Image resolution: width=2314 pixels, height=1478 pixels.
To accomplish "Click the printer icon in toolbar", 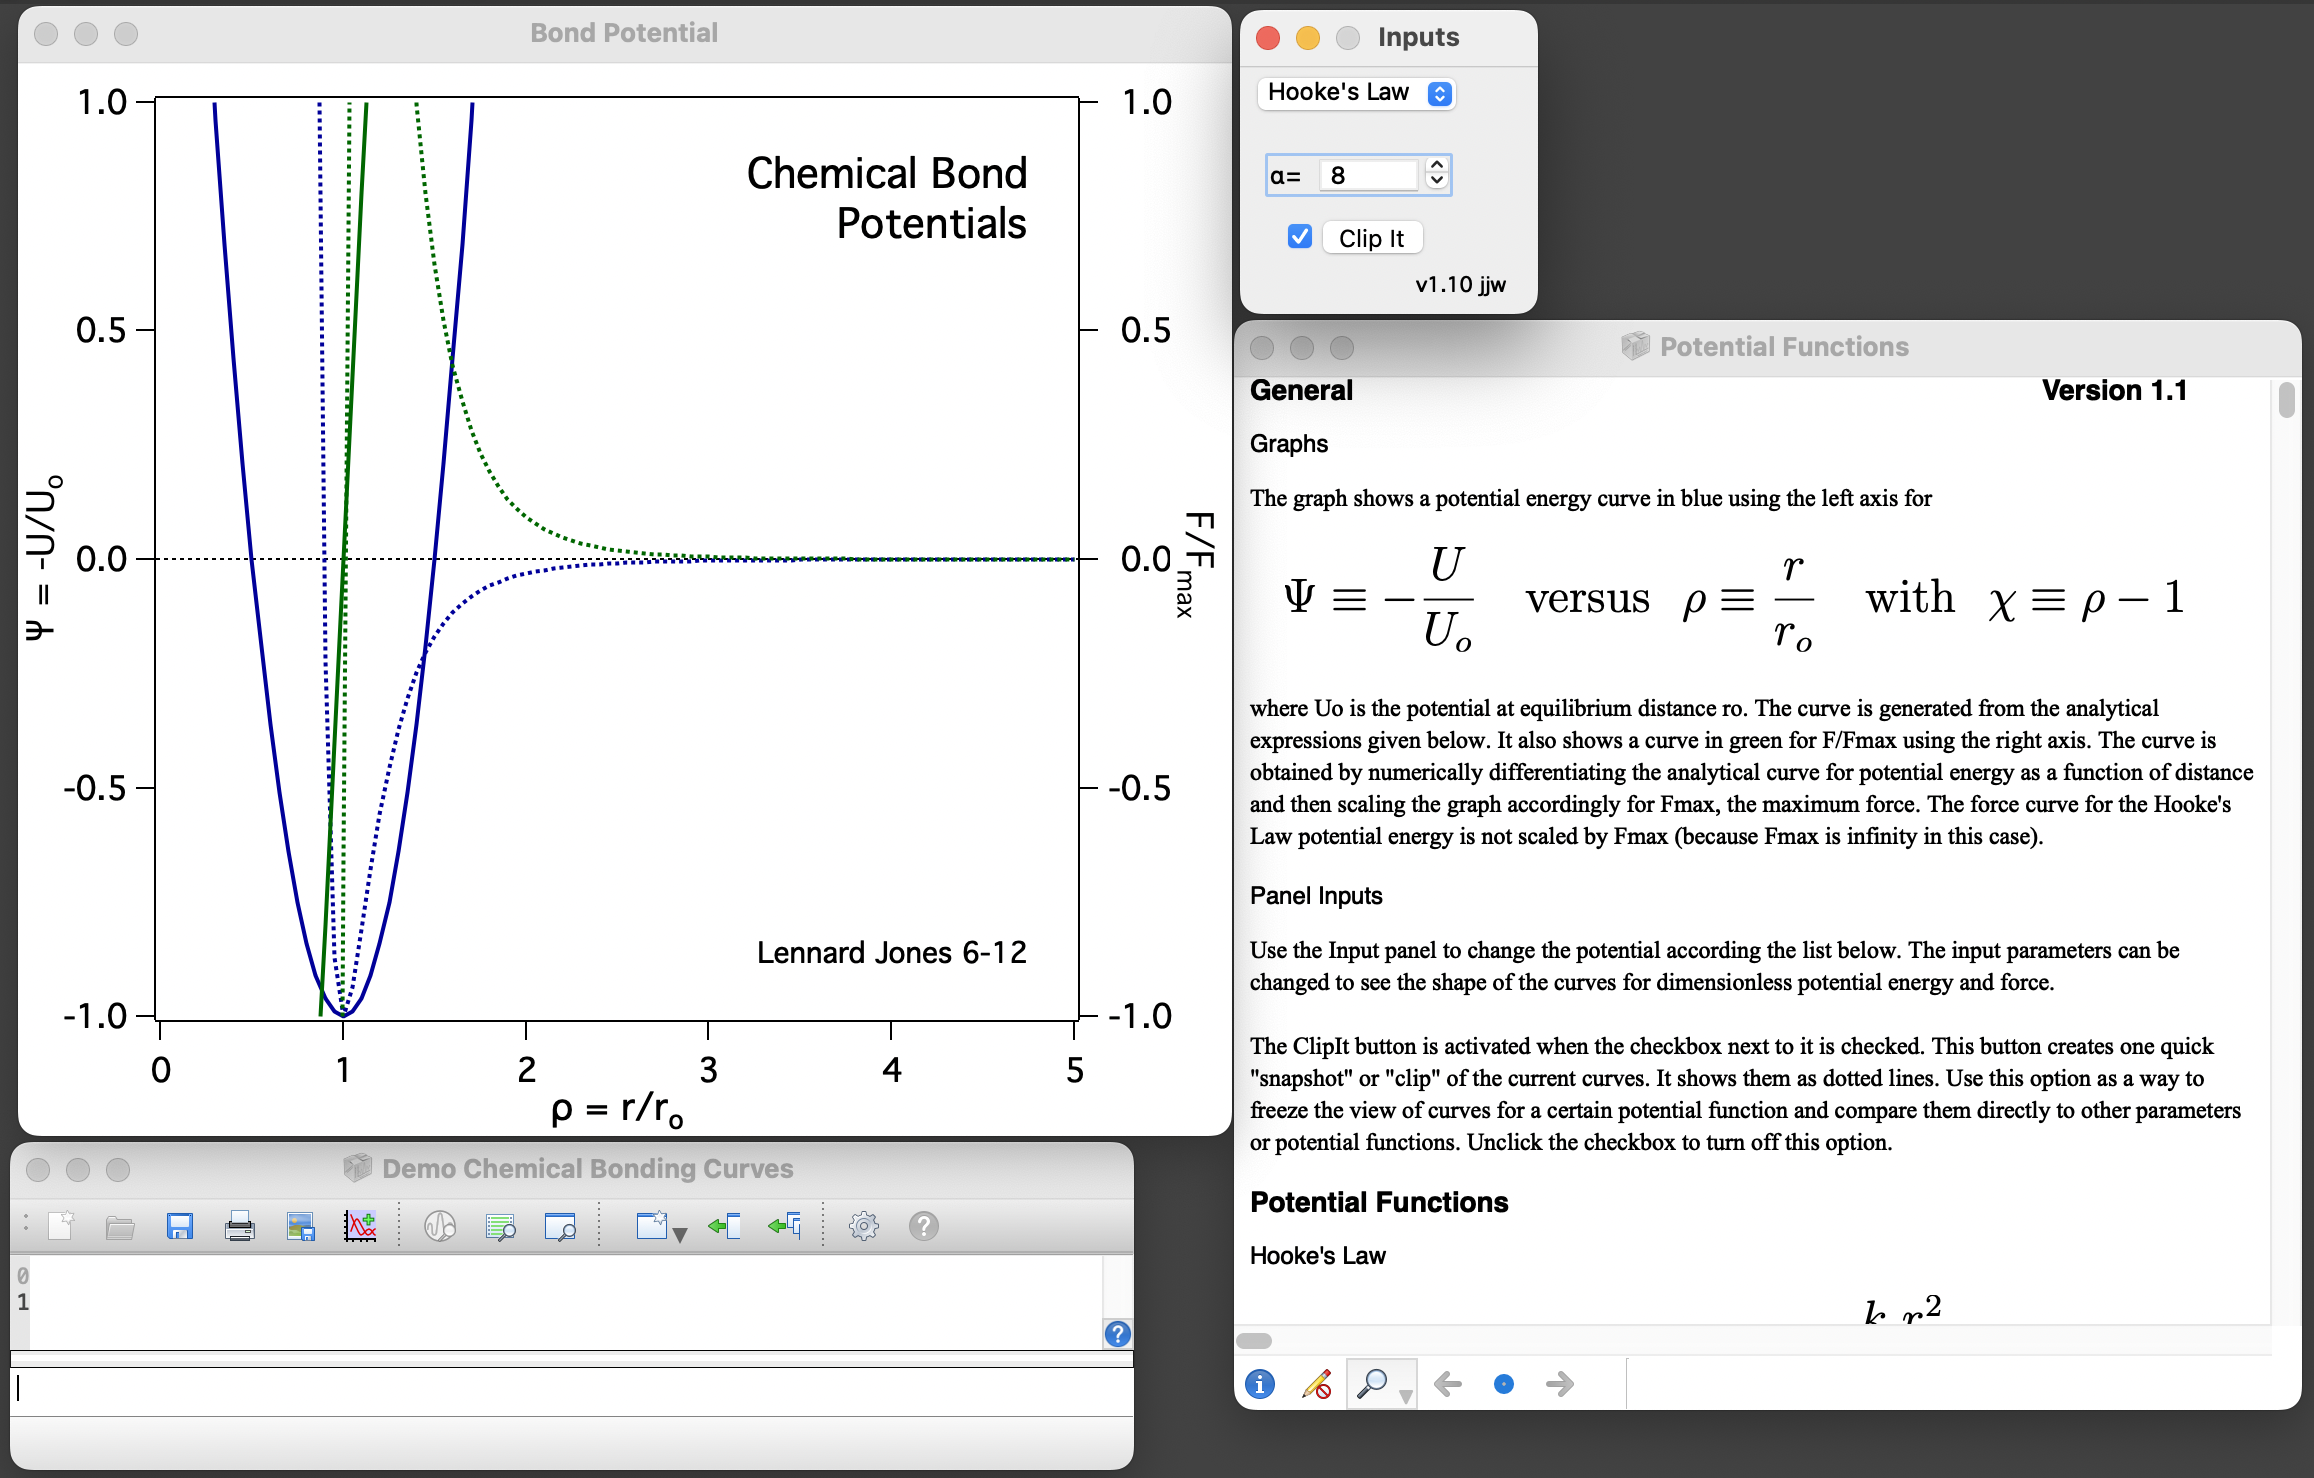I will coord(240,1226).
